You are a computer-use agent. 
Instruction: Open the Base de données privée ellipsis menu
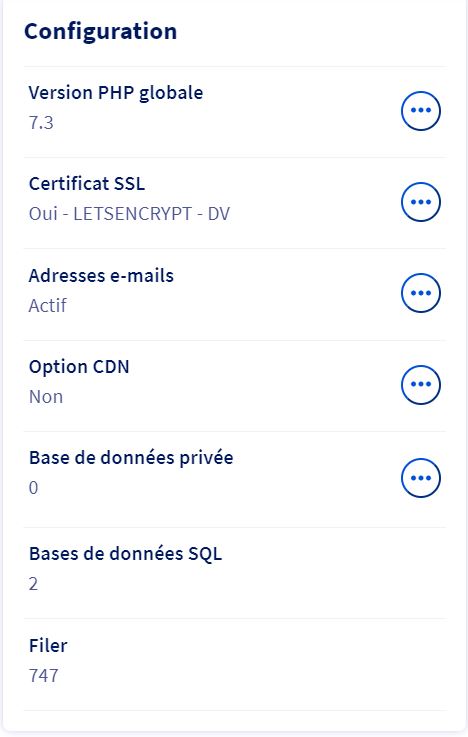421,478
